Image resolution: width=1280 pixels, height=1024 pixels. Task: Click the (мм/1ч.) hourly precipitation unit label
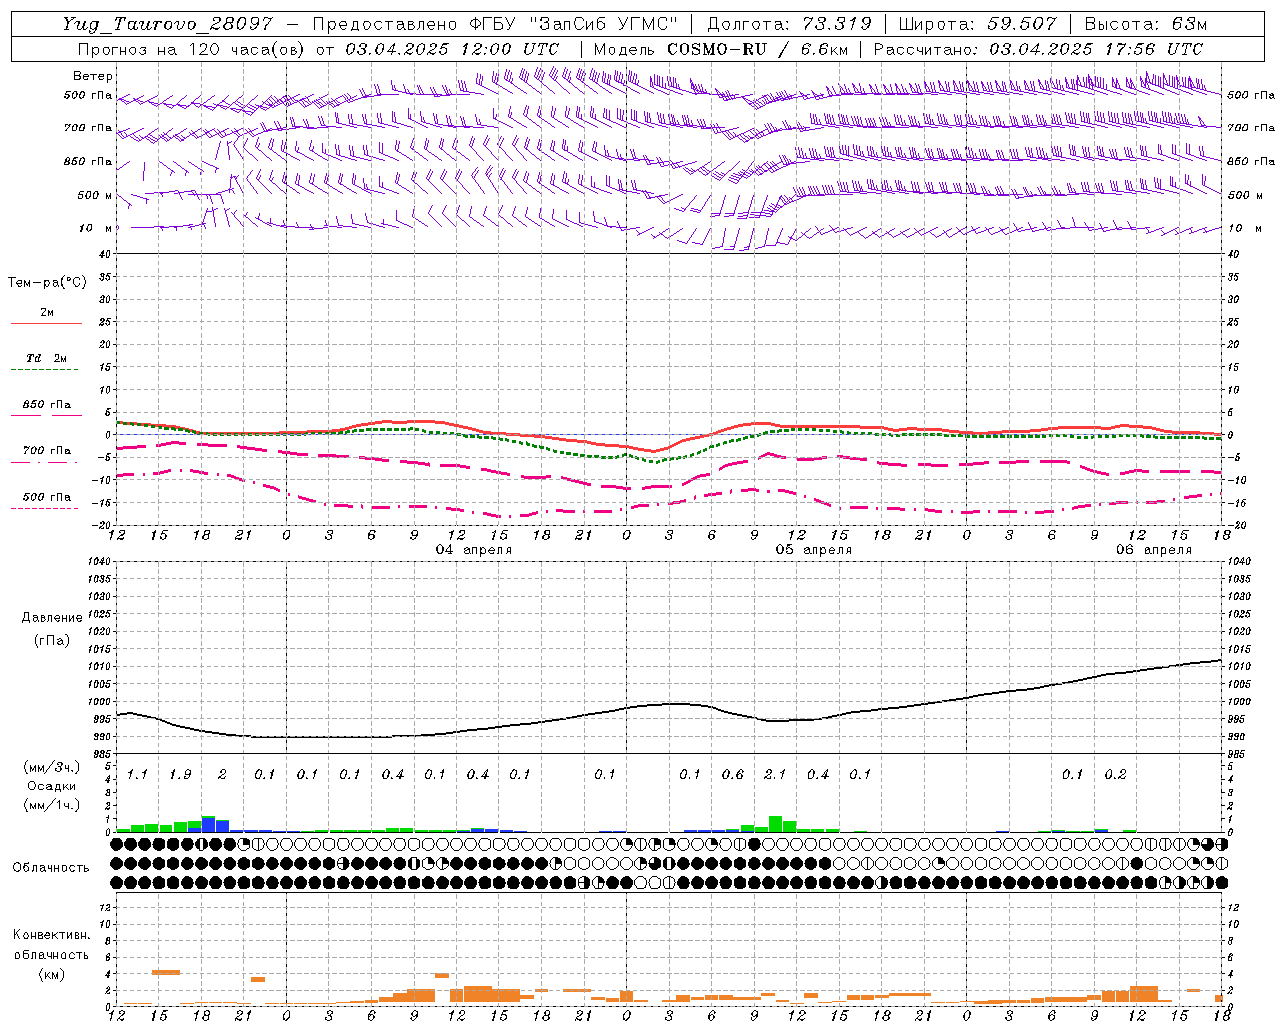pos(52,805)
